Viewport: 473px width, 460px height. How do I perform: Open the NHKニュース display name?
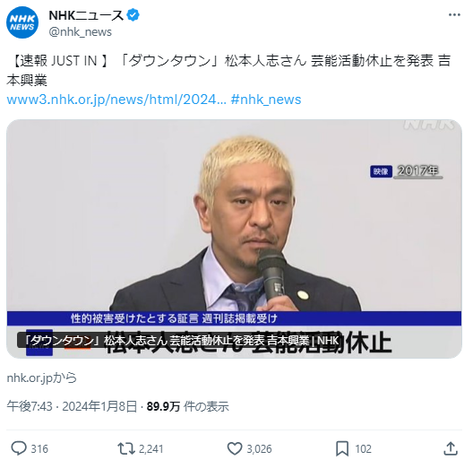click(86, 15)
